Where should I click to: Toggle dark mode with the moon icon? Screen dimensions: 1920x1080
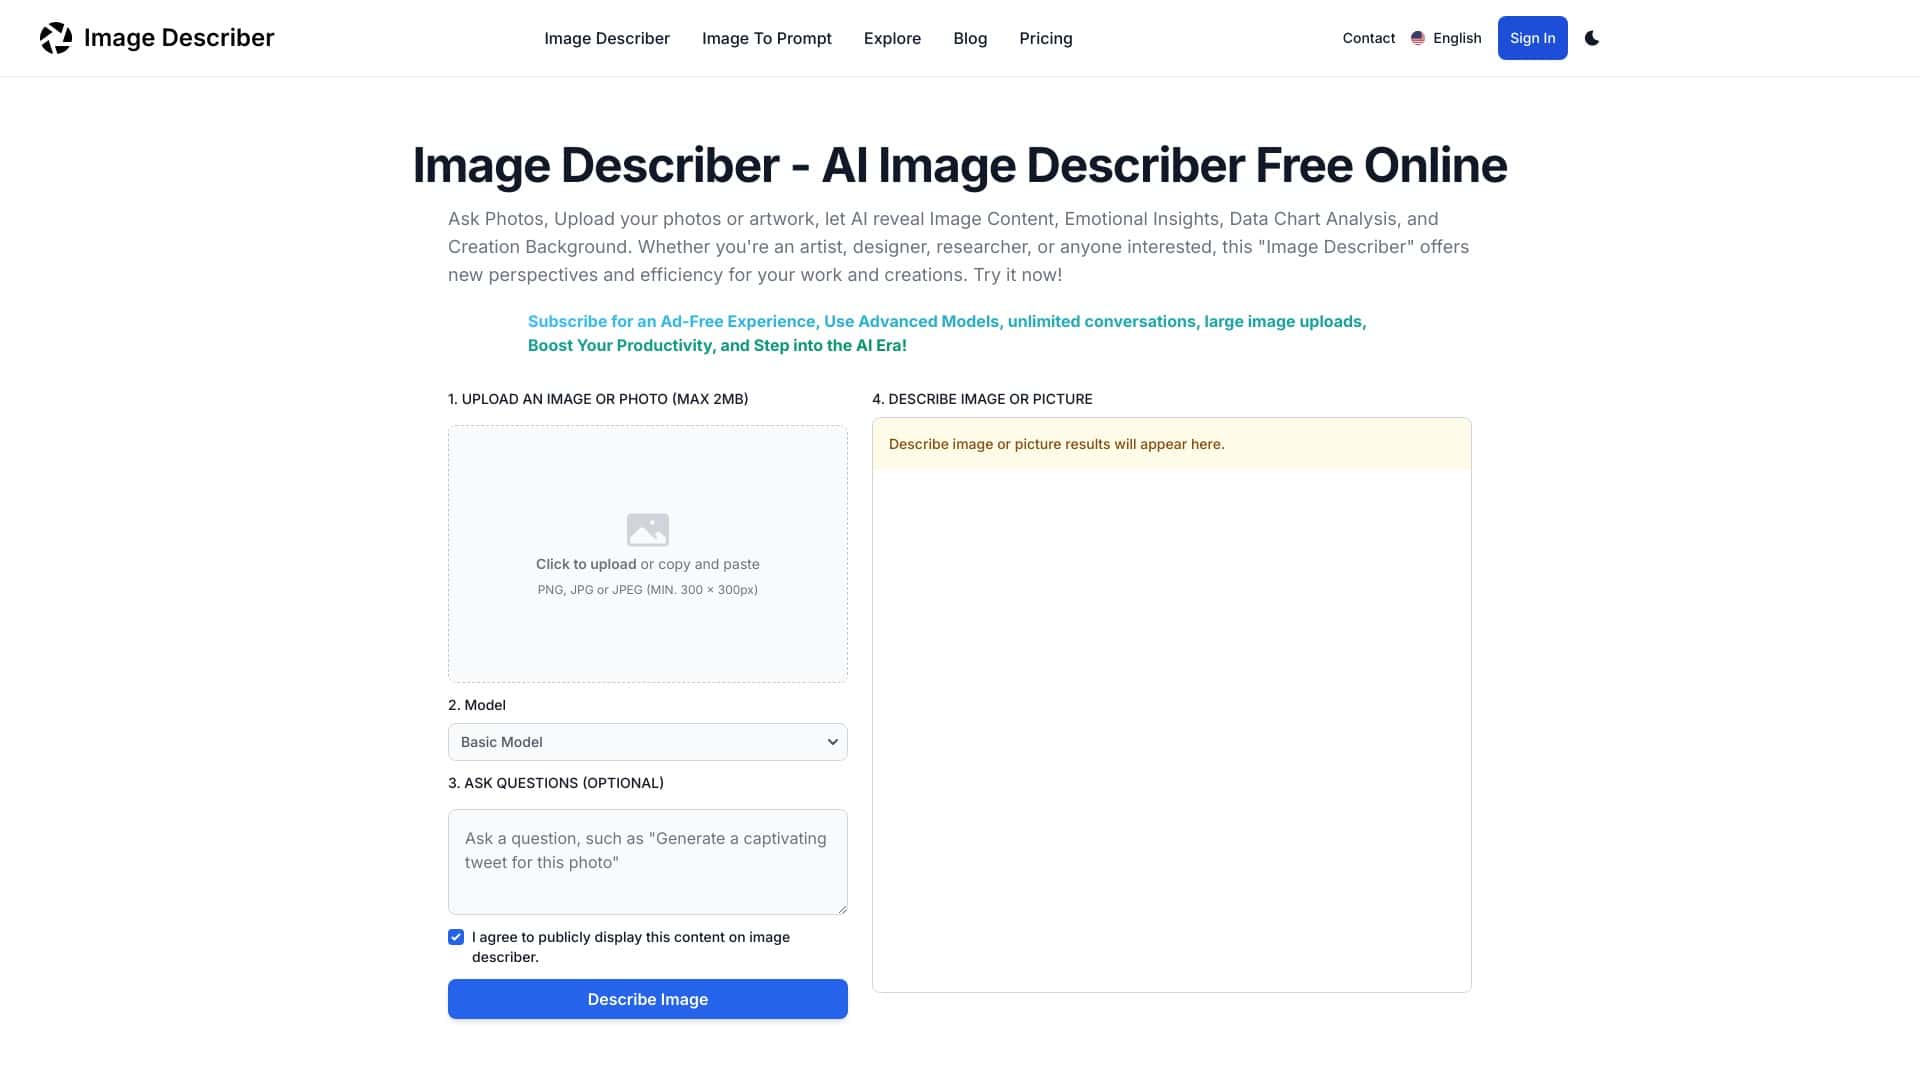coord(1592,38)
